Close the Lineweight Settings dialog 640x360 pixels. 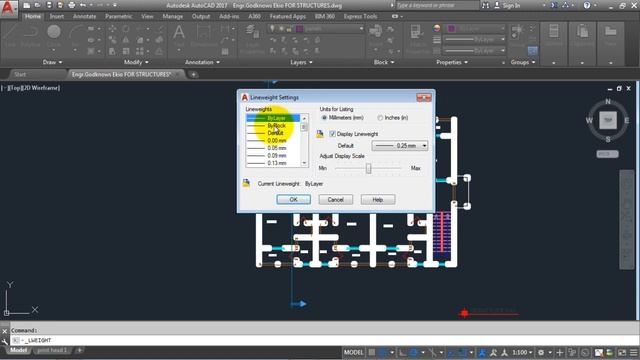(424, 98)
